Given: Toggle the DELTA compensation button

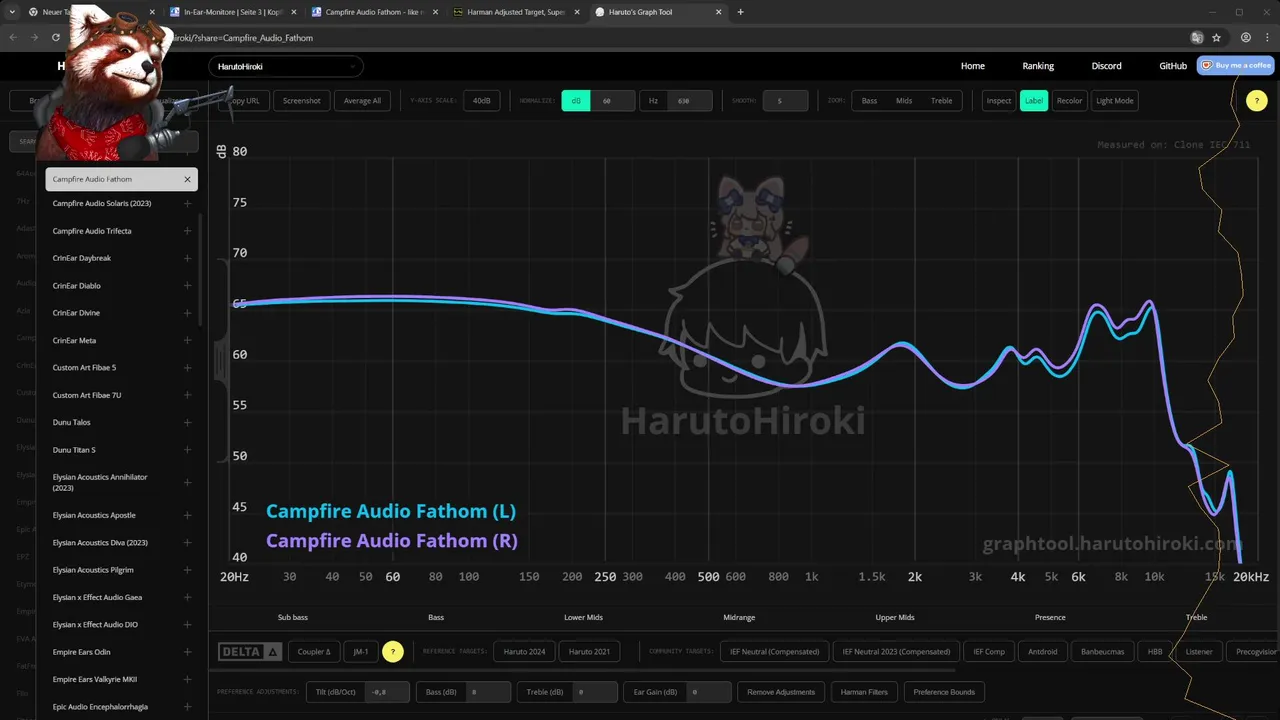Looking at the screenshot, I should 250,652.
